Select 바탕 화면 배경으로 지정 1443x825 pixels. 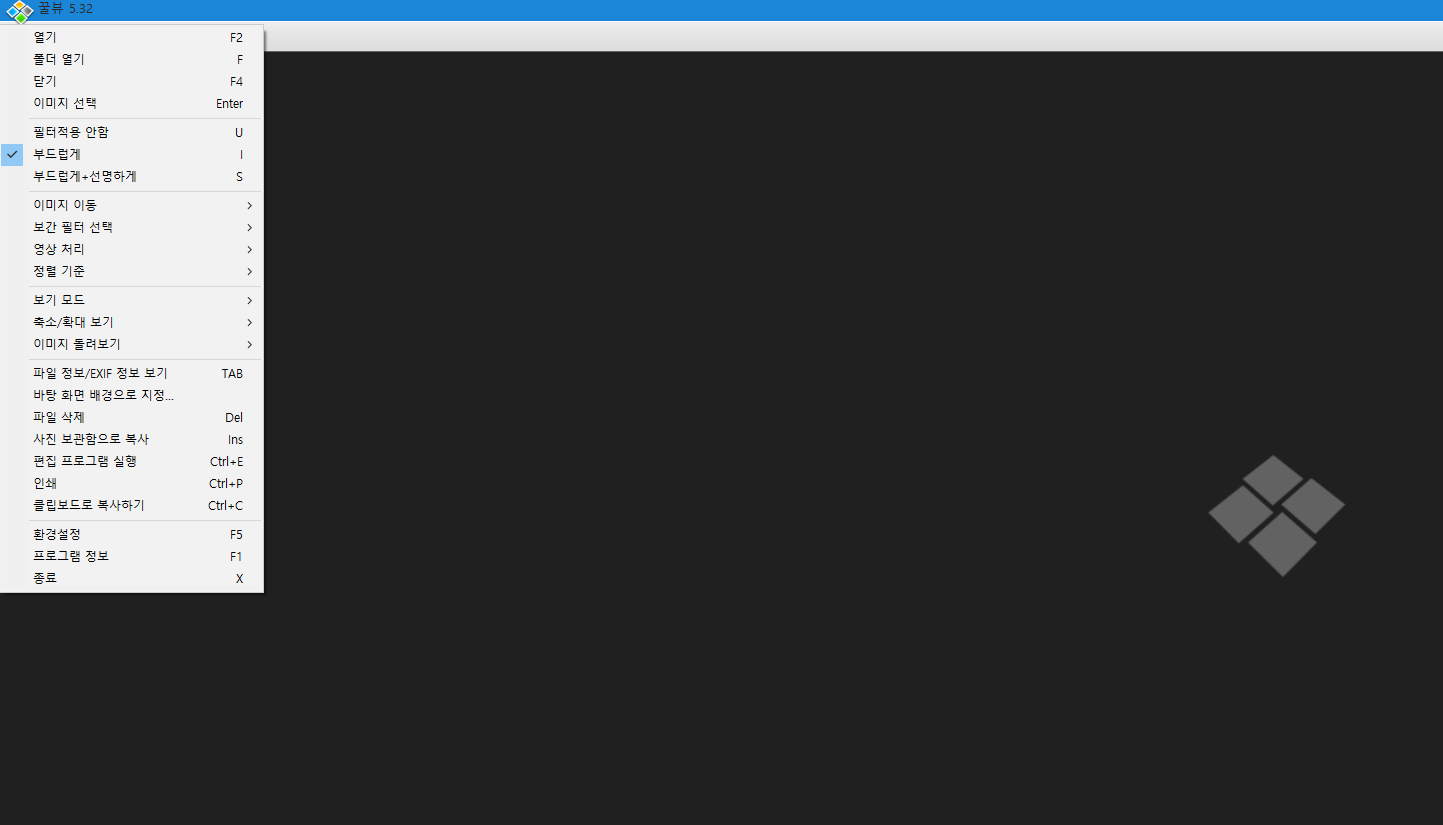132,395
